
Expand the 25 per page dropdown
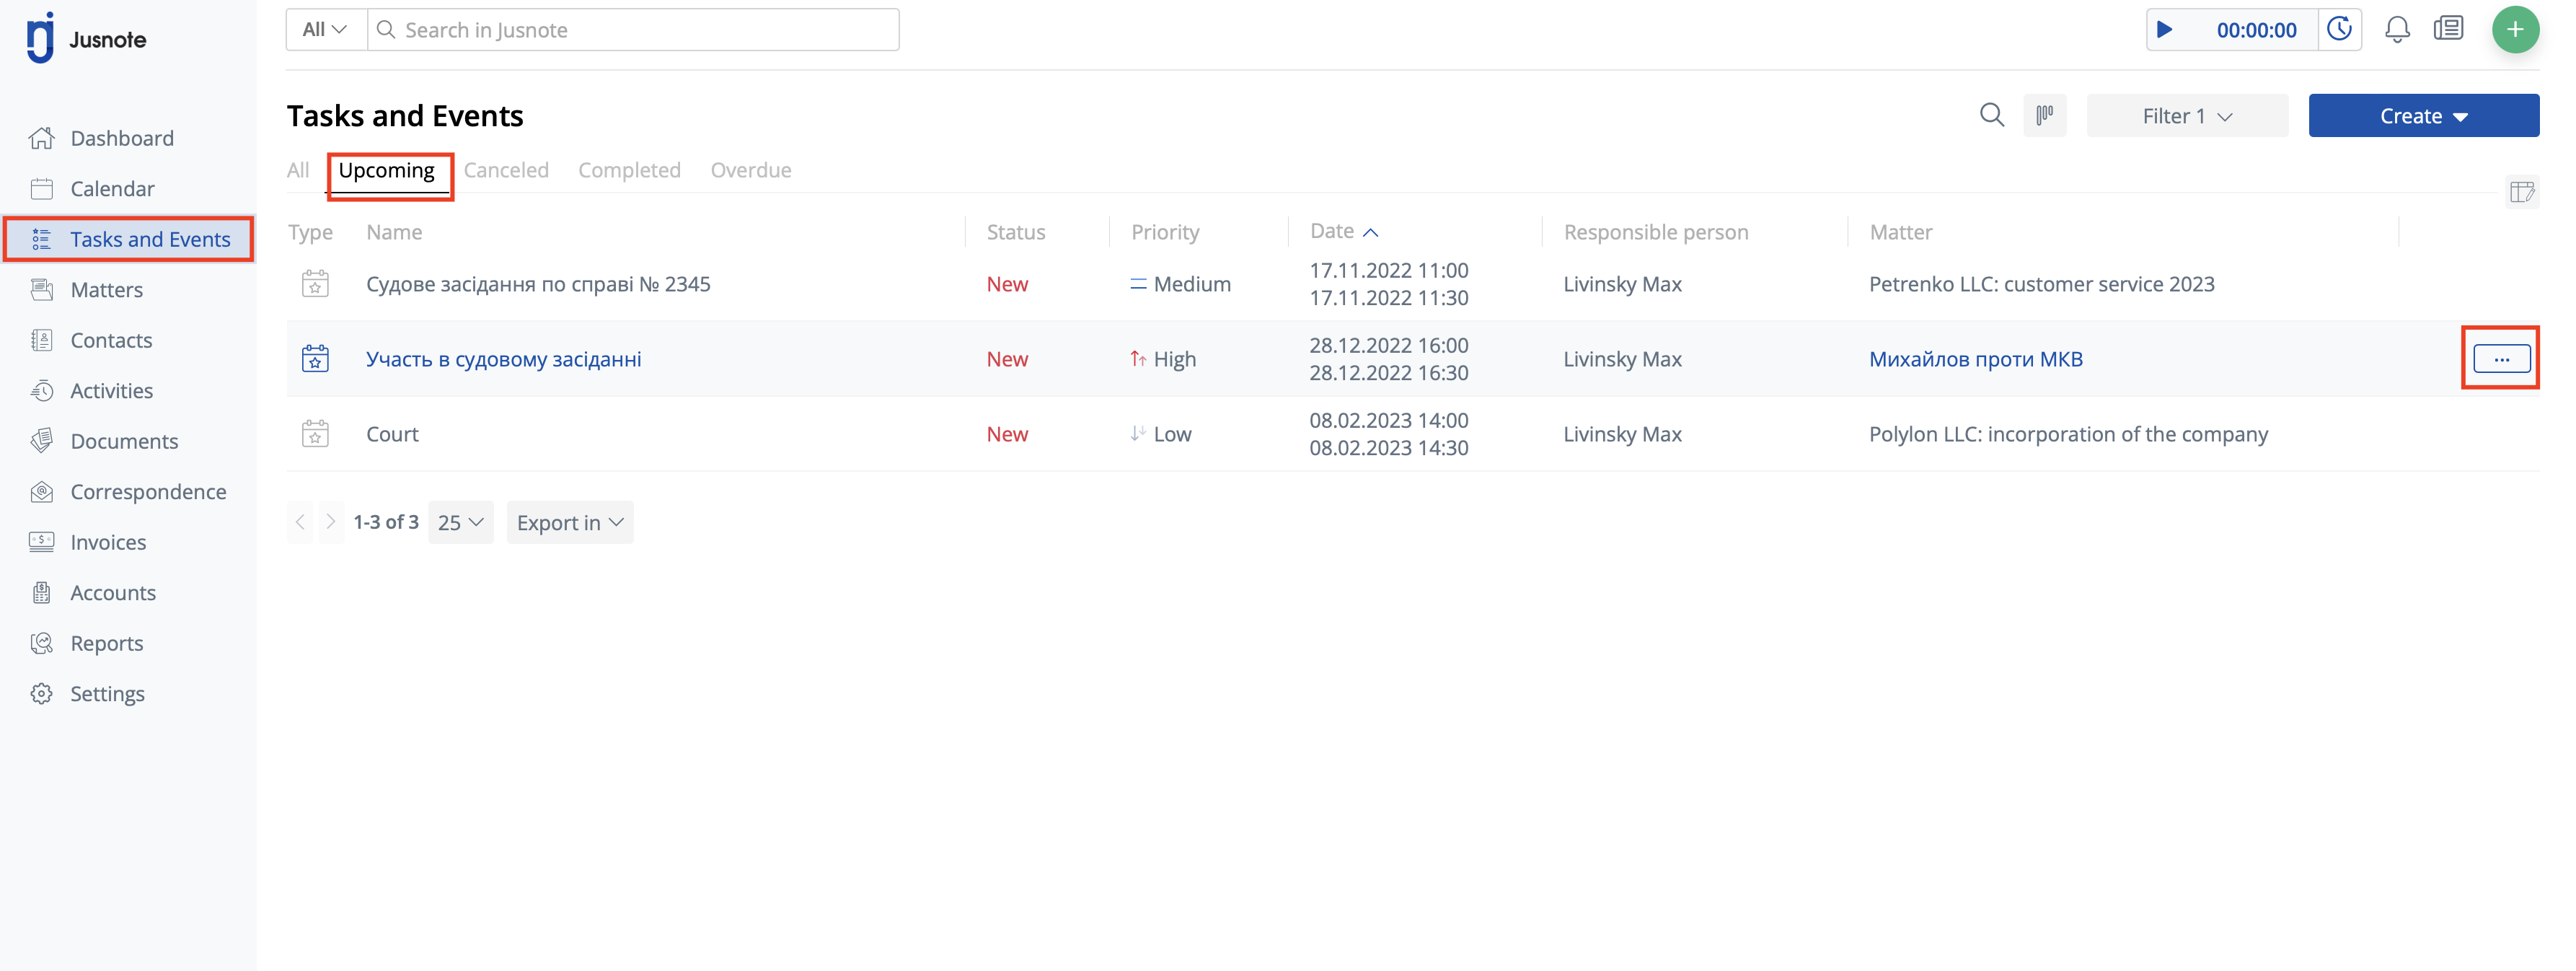pyautogui.click(x=461, y=522)
